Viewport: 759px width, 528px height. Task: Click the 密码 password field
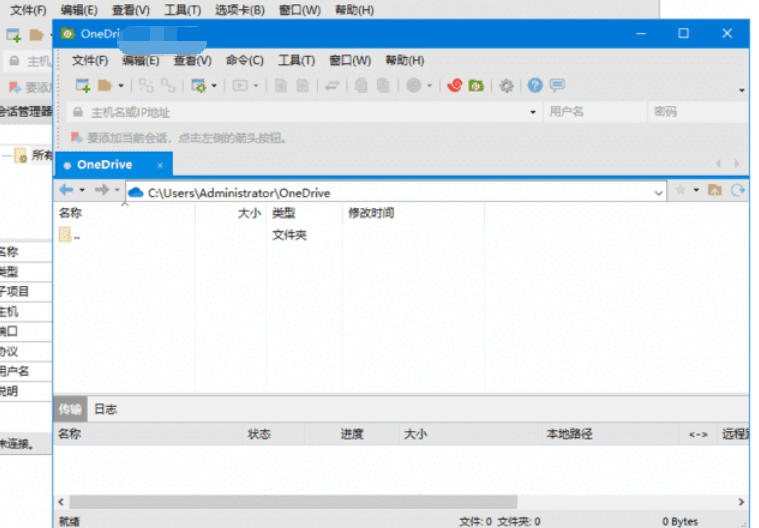pyautogui.click(x=698, y=112)
